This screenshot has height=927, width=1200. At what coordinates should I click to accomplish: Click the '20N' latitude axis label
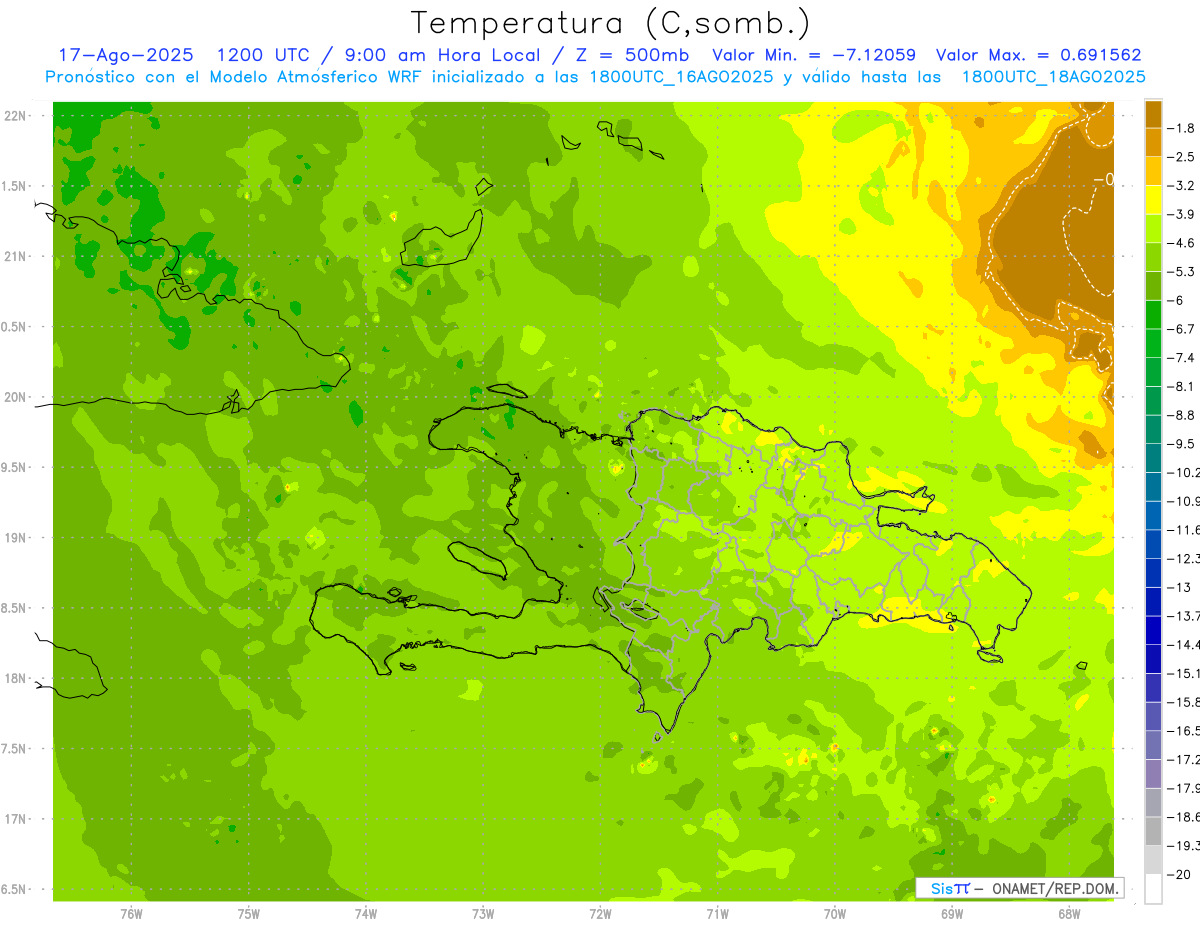click(x=15, y=397)
